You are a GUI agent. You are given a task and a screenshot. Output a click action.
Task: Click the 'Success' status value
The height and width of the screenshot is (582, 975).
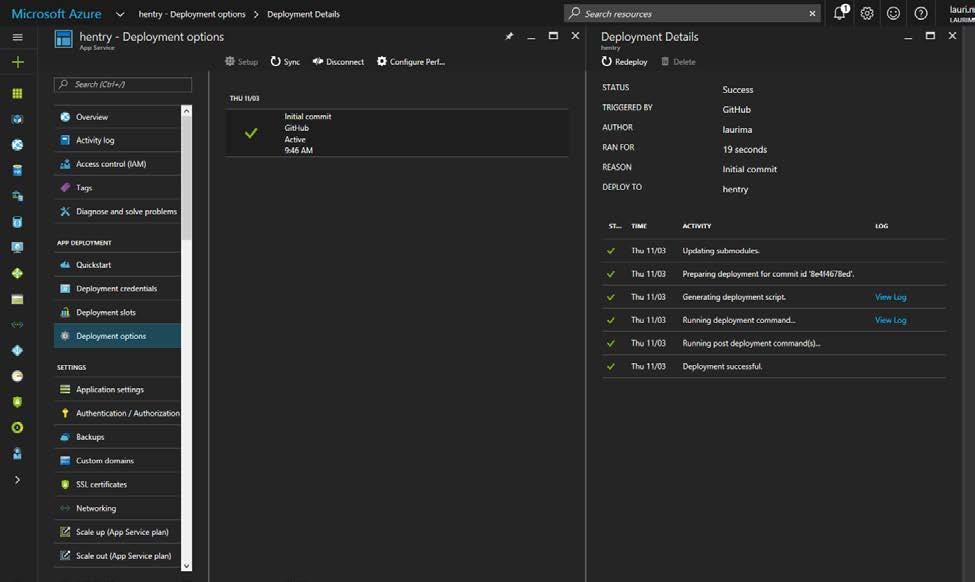pos(737,90)
